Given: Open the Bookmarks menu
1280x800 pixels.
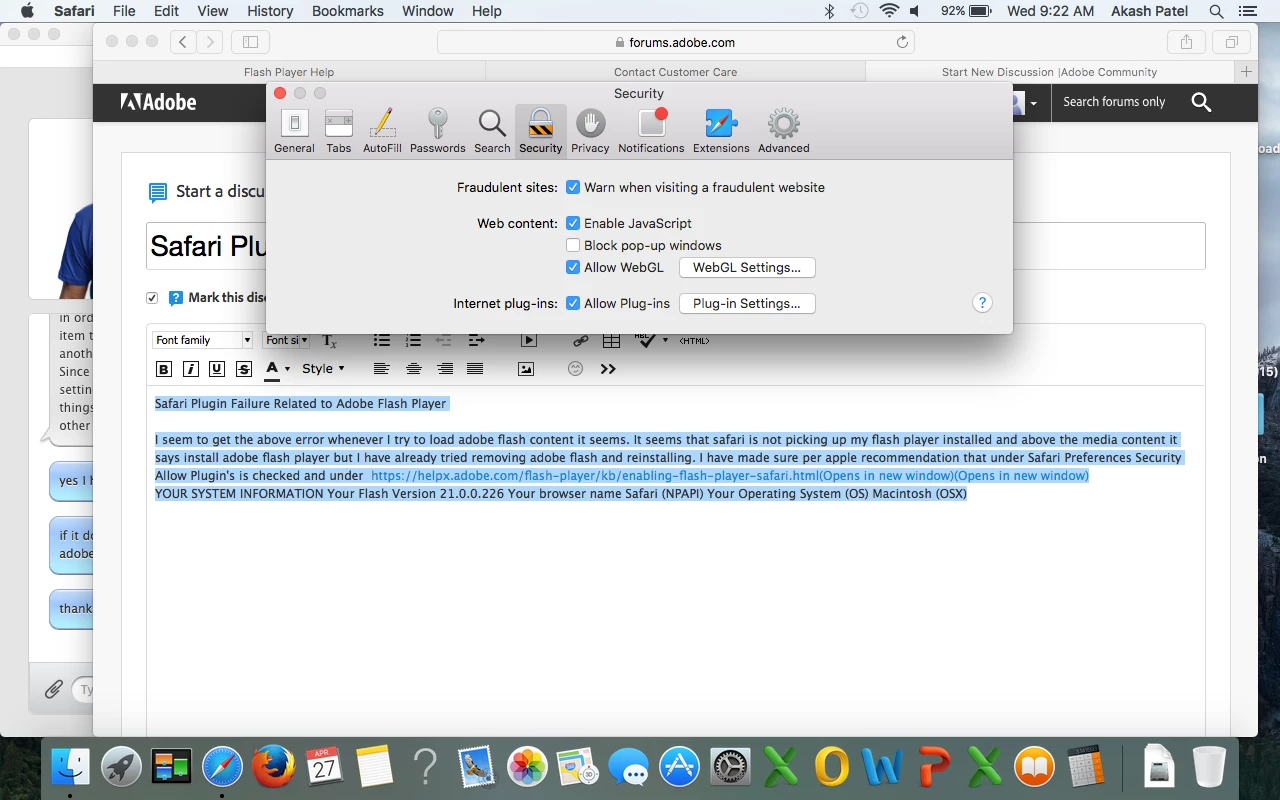Looking at the screenshot, I should tap(347, 11).
